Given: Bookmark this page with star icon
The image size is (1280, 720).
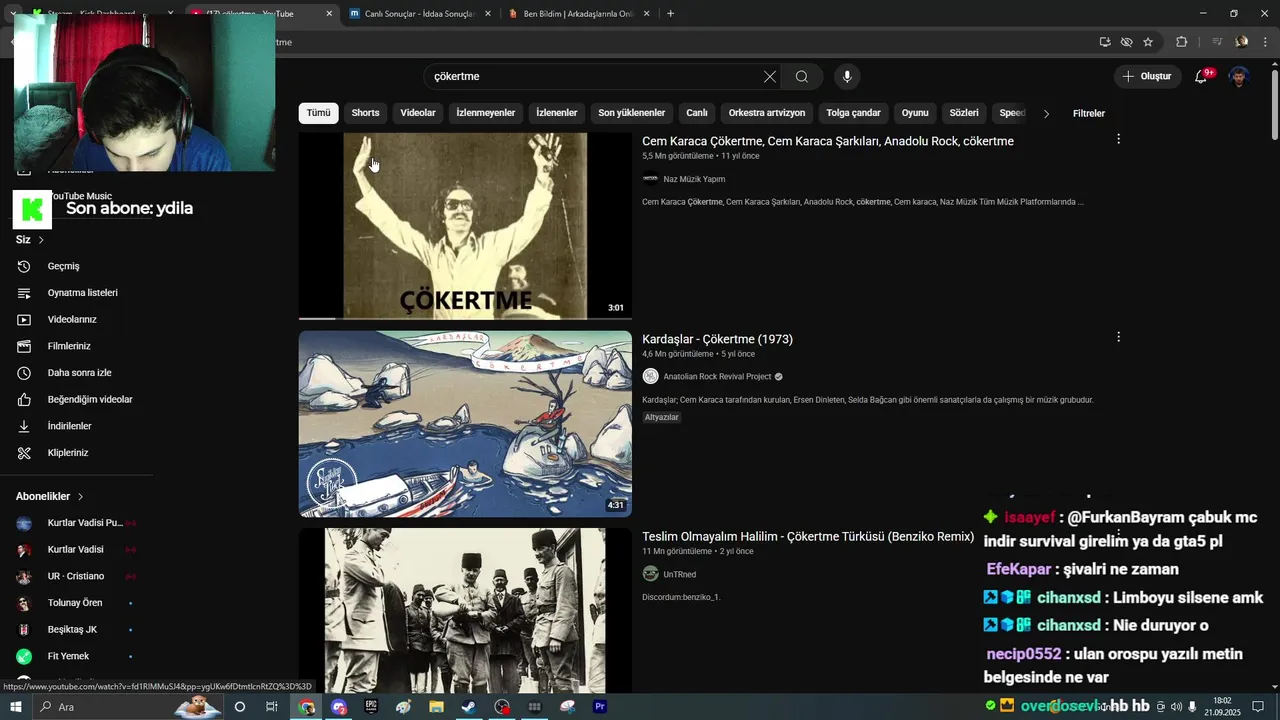Looking at the screenshot, I should click(x=1148, y=42).
